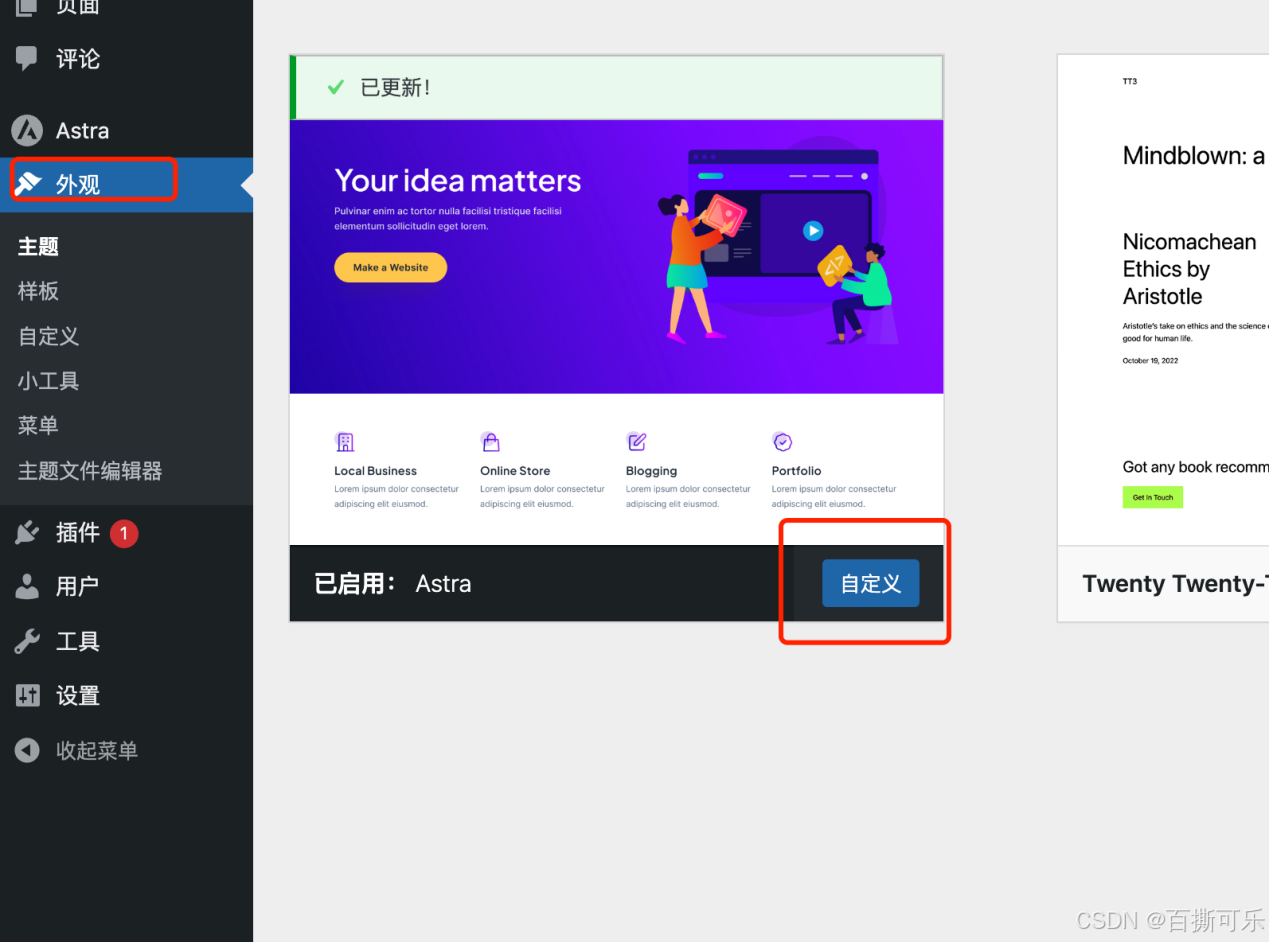Viewport: 1269px width, 942px height.
Task: Click the Online Store bag icon
Action: (490, 442)
